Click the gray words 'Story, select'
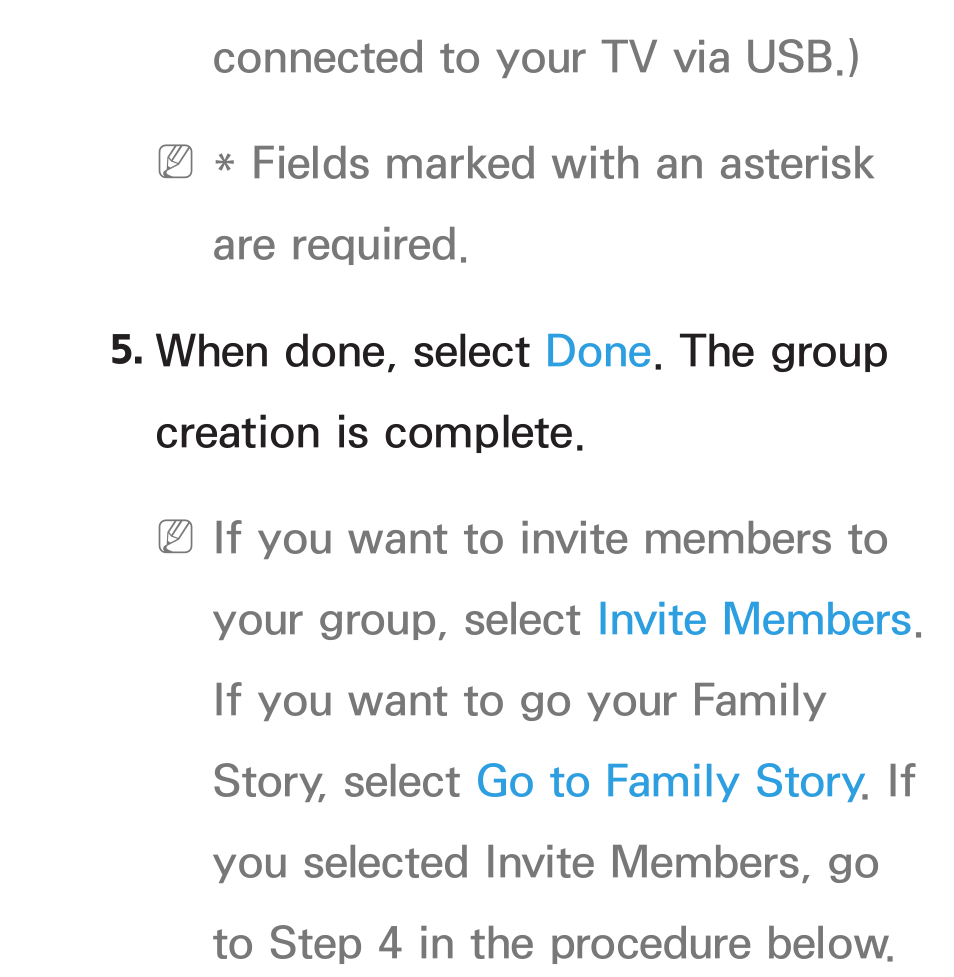 (x=336, y=783)
